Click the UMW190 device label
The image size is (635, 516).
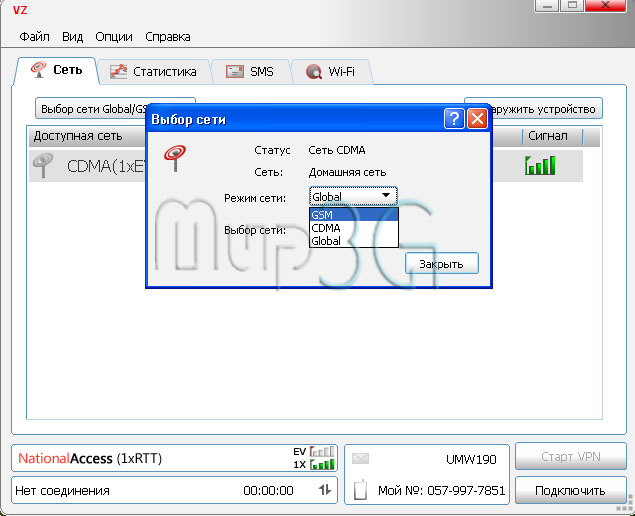(471, 459)
